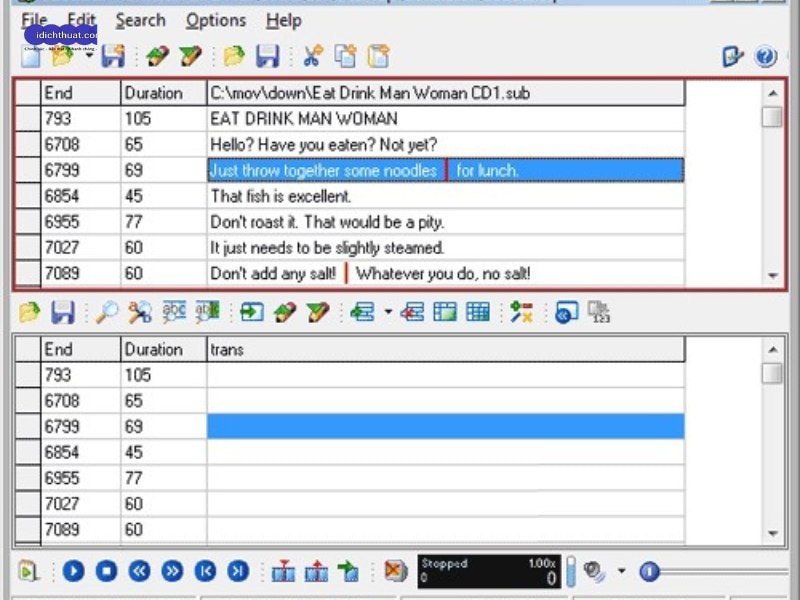Open the Options menu
This screenshot has height=600, width=800.
click(216, 20)
